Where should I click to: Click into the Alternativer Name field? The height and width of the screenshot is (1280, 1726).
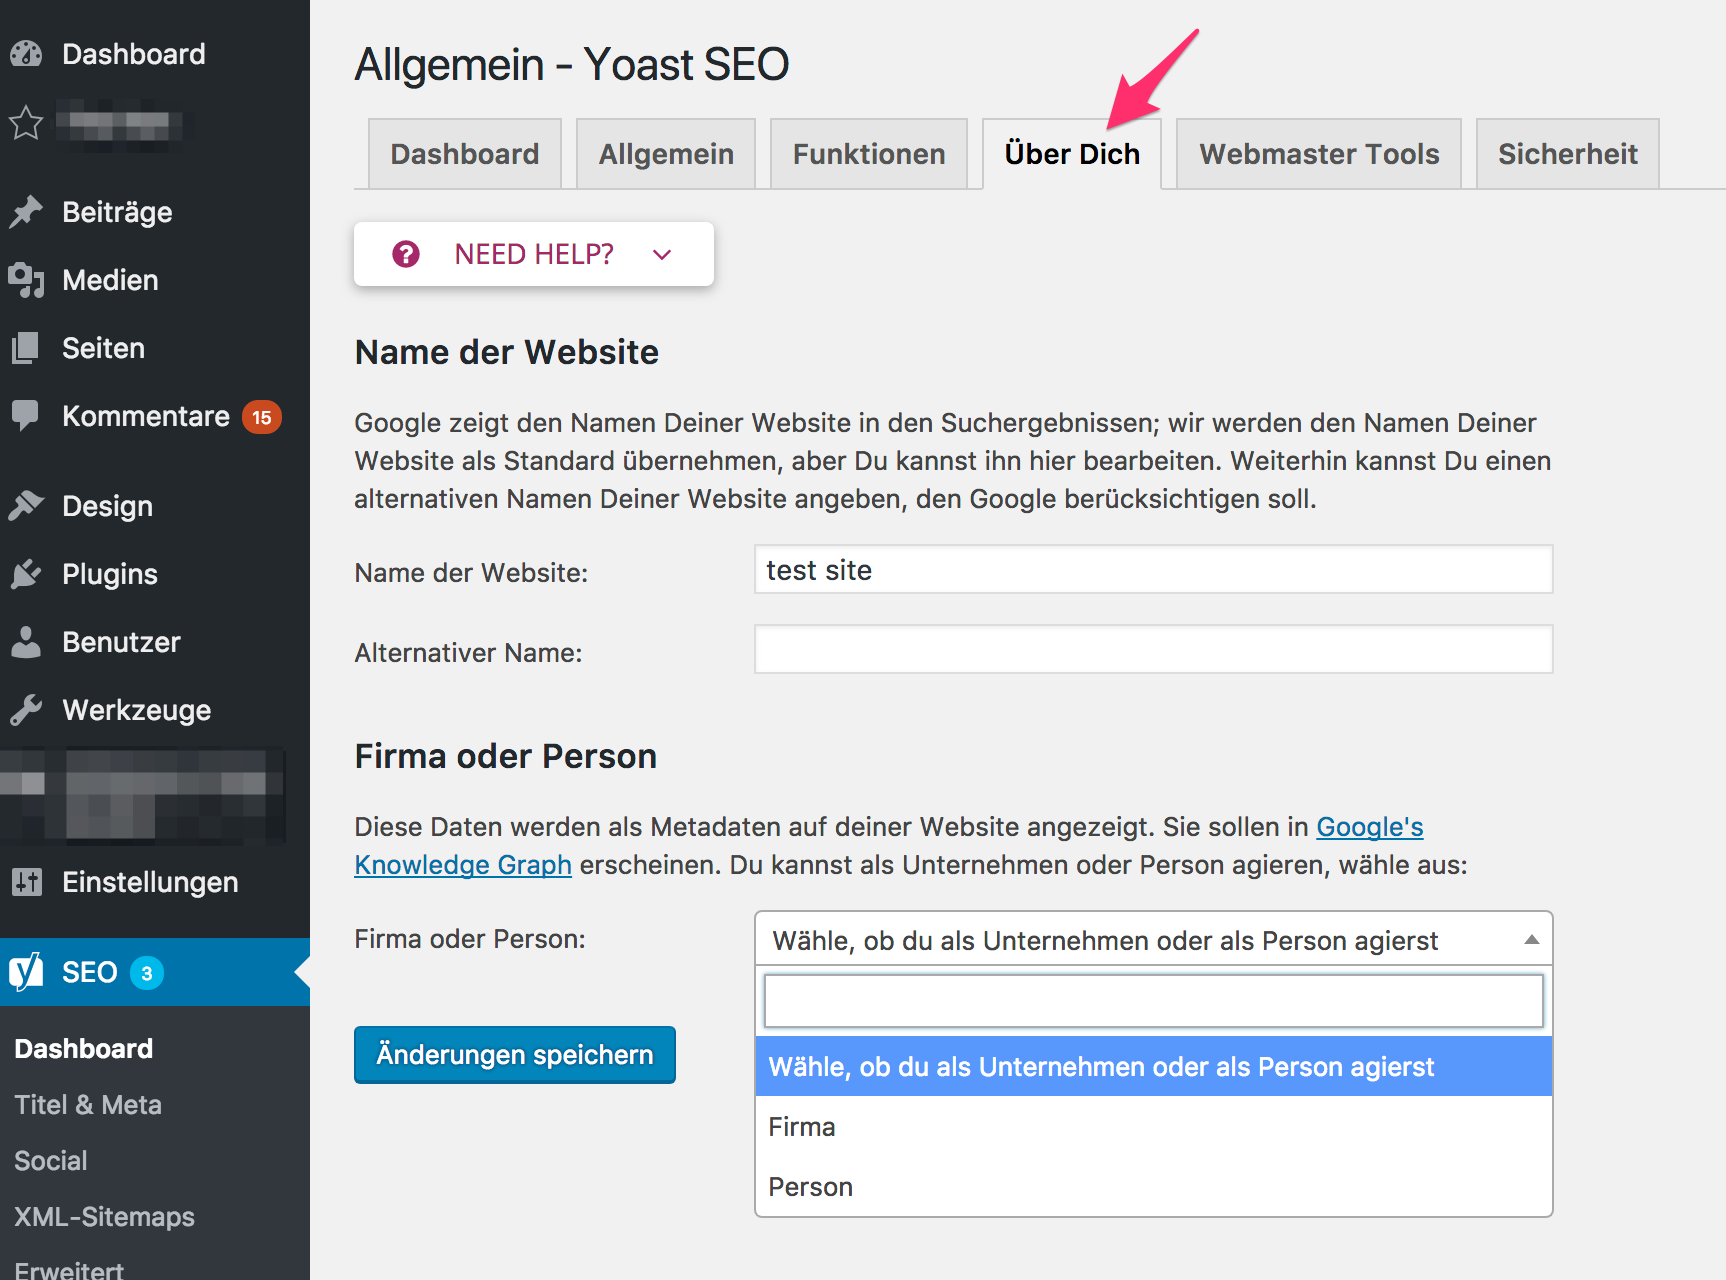(x=1152, y=650)
